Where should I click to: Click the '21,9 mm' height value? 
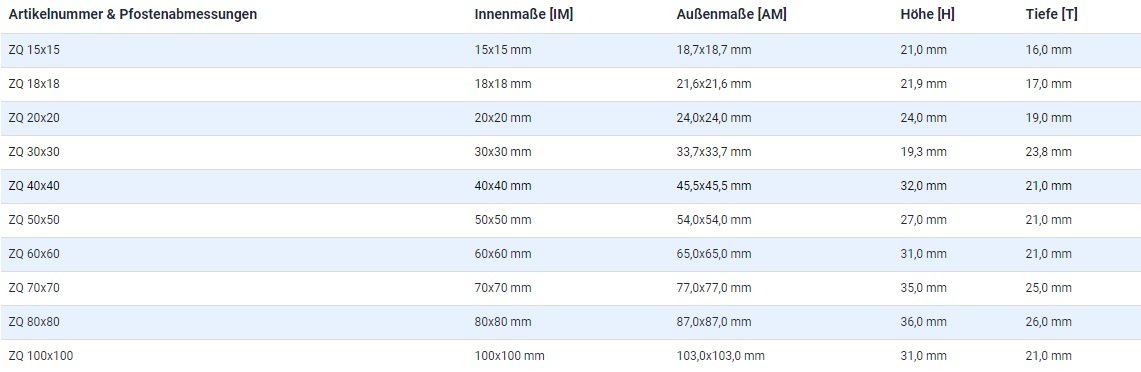[x=923, y=84]
